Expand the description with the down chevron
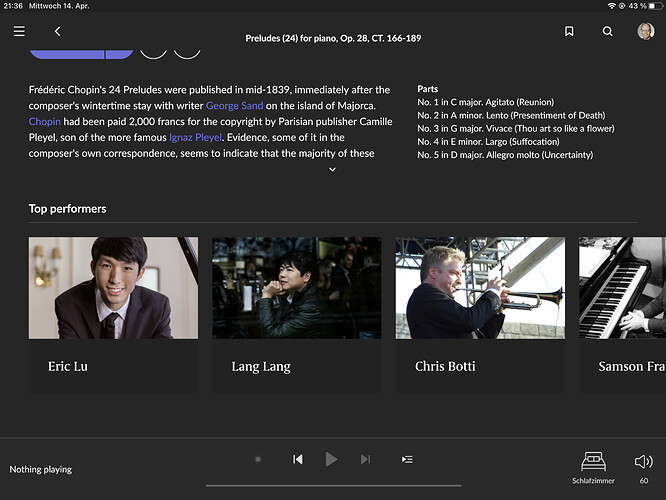This screenshot has width=666, height=500. click(x=333, y=169)
